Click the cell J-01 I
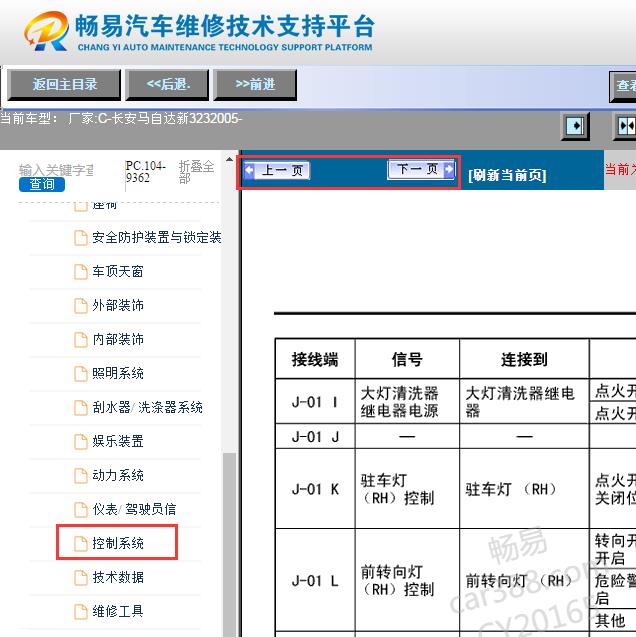Image resolution: width=636 pixels, height=637 pixels. (315, 402)
